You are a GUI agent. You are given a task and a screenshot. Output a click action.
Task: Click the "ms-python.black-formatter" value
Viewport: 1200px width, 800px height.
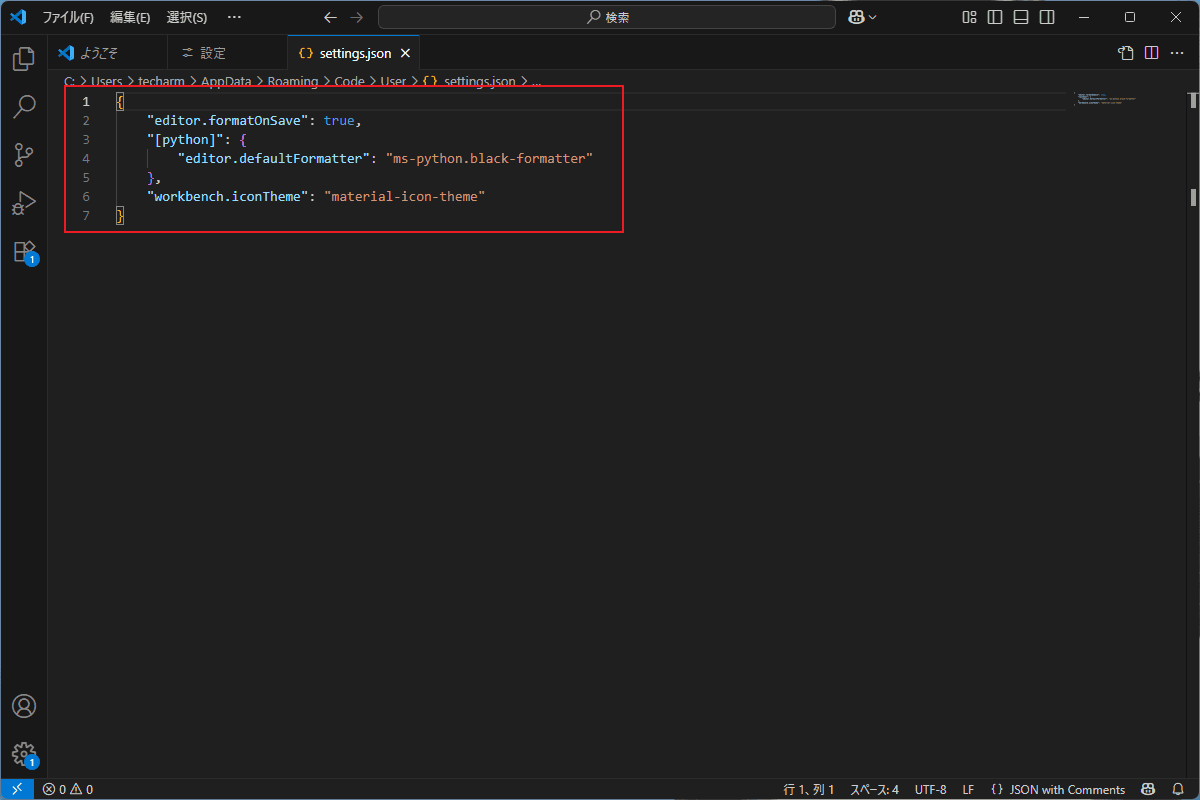[490, 158]
